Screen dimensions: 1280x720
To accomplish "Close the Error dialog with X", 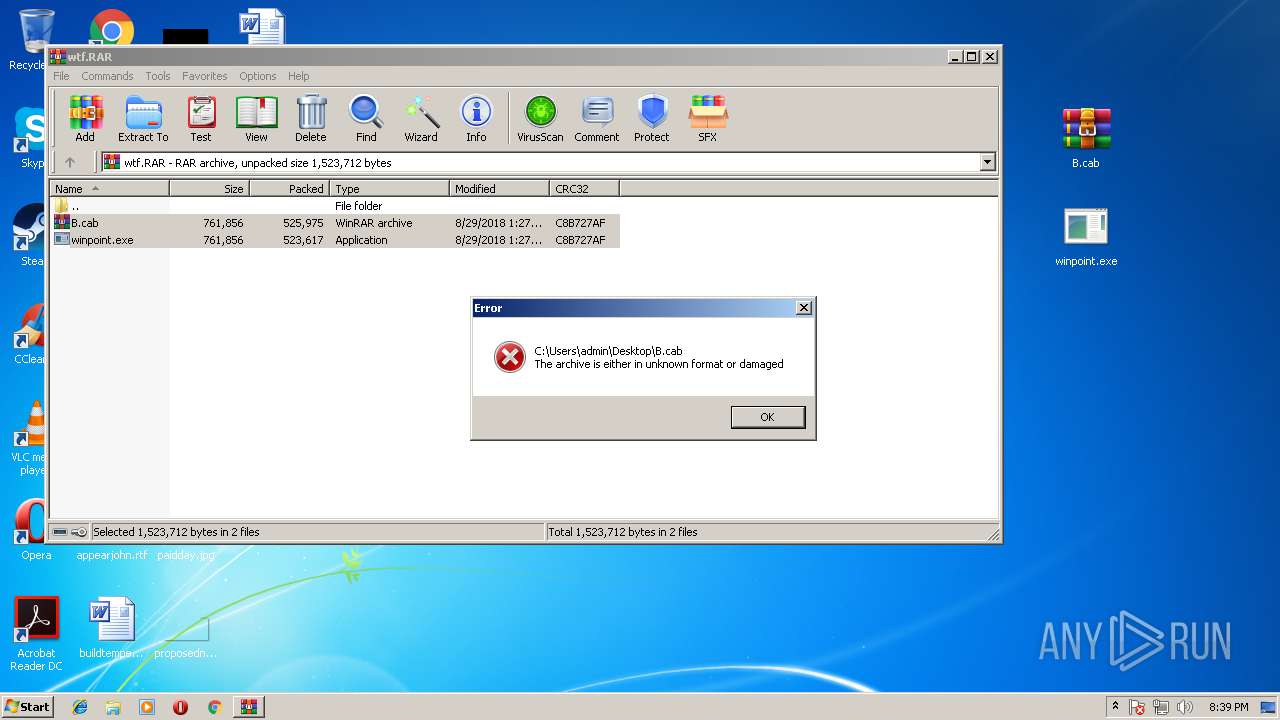I will click(804, 308).
